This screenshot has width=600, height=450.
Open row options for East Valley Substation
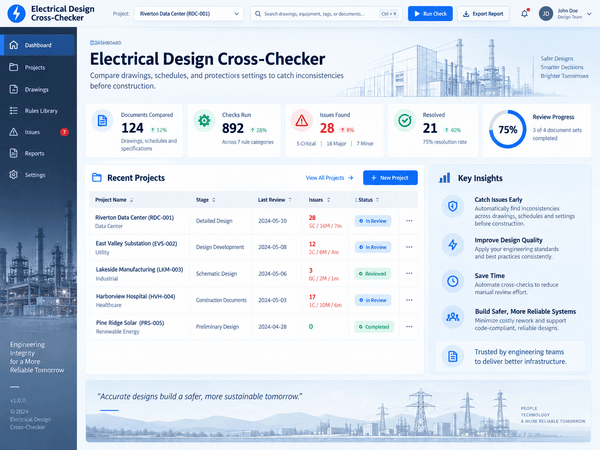coord(409,247)
